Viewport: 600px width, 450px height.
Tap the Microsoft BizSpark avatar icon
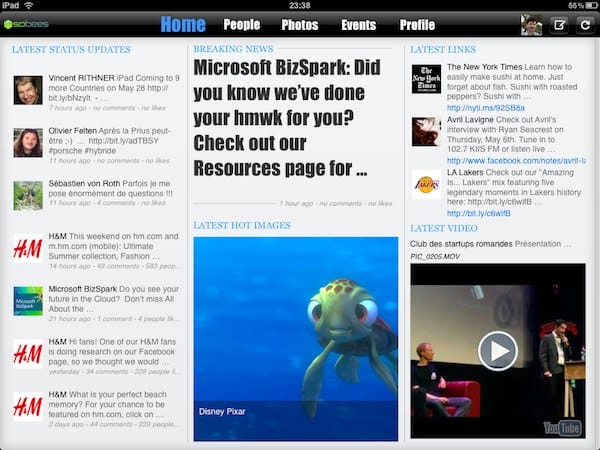(x=28, y=300)
